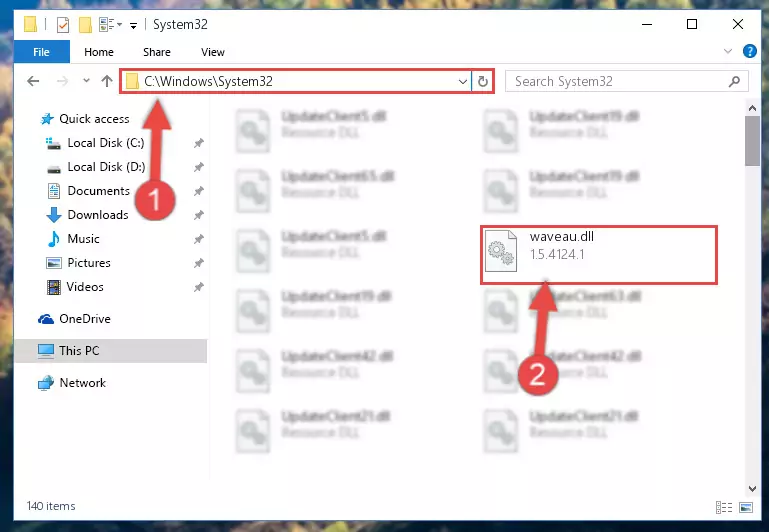Click the 140 items status text
769x532 pixels.
pos(51,506)
